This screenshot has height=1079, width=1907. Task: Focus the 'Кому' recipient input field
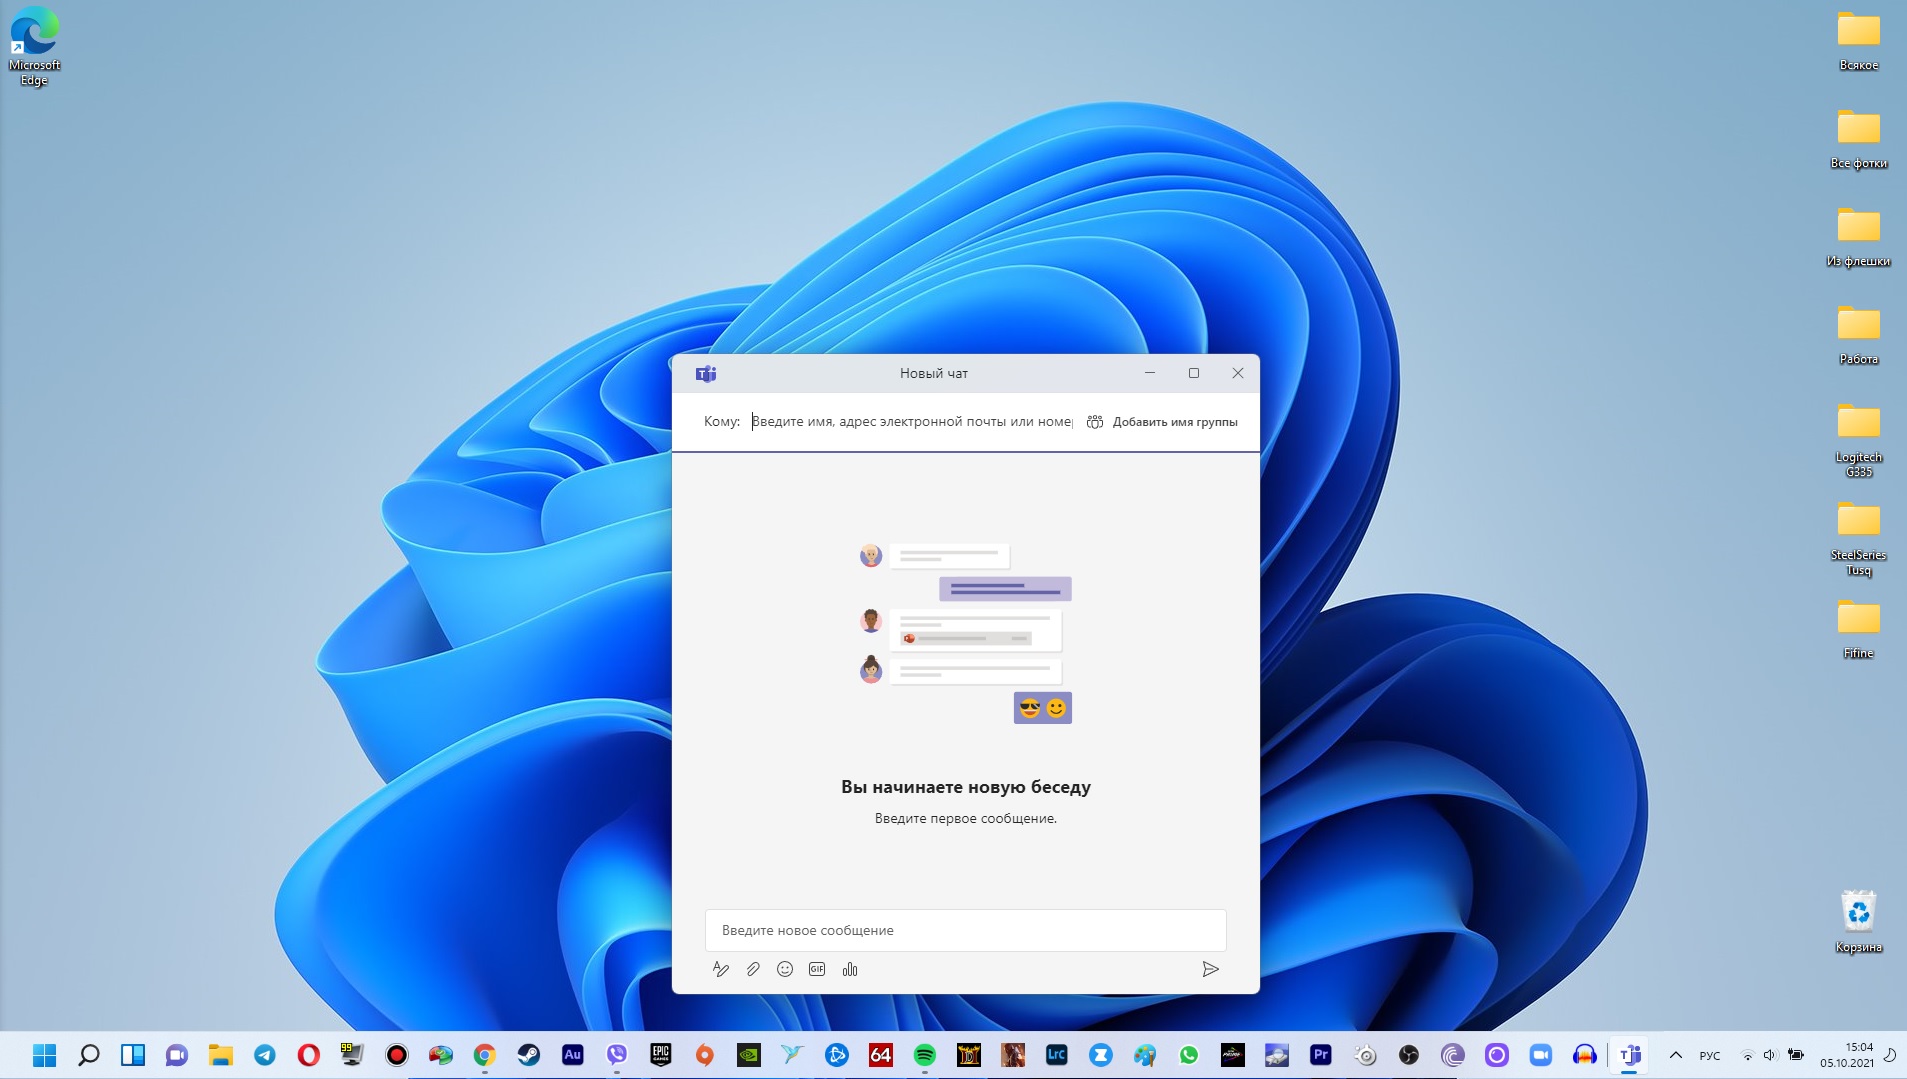(x=911, y=422)
